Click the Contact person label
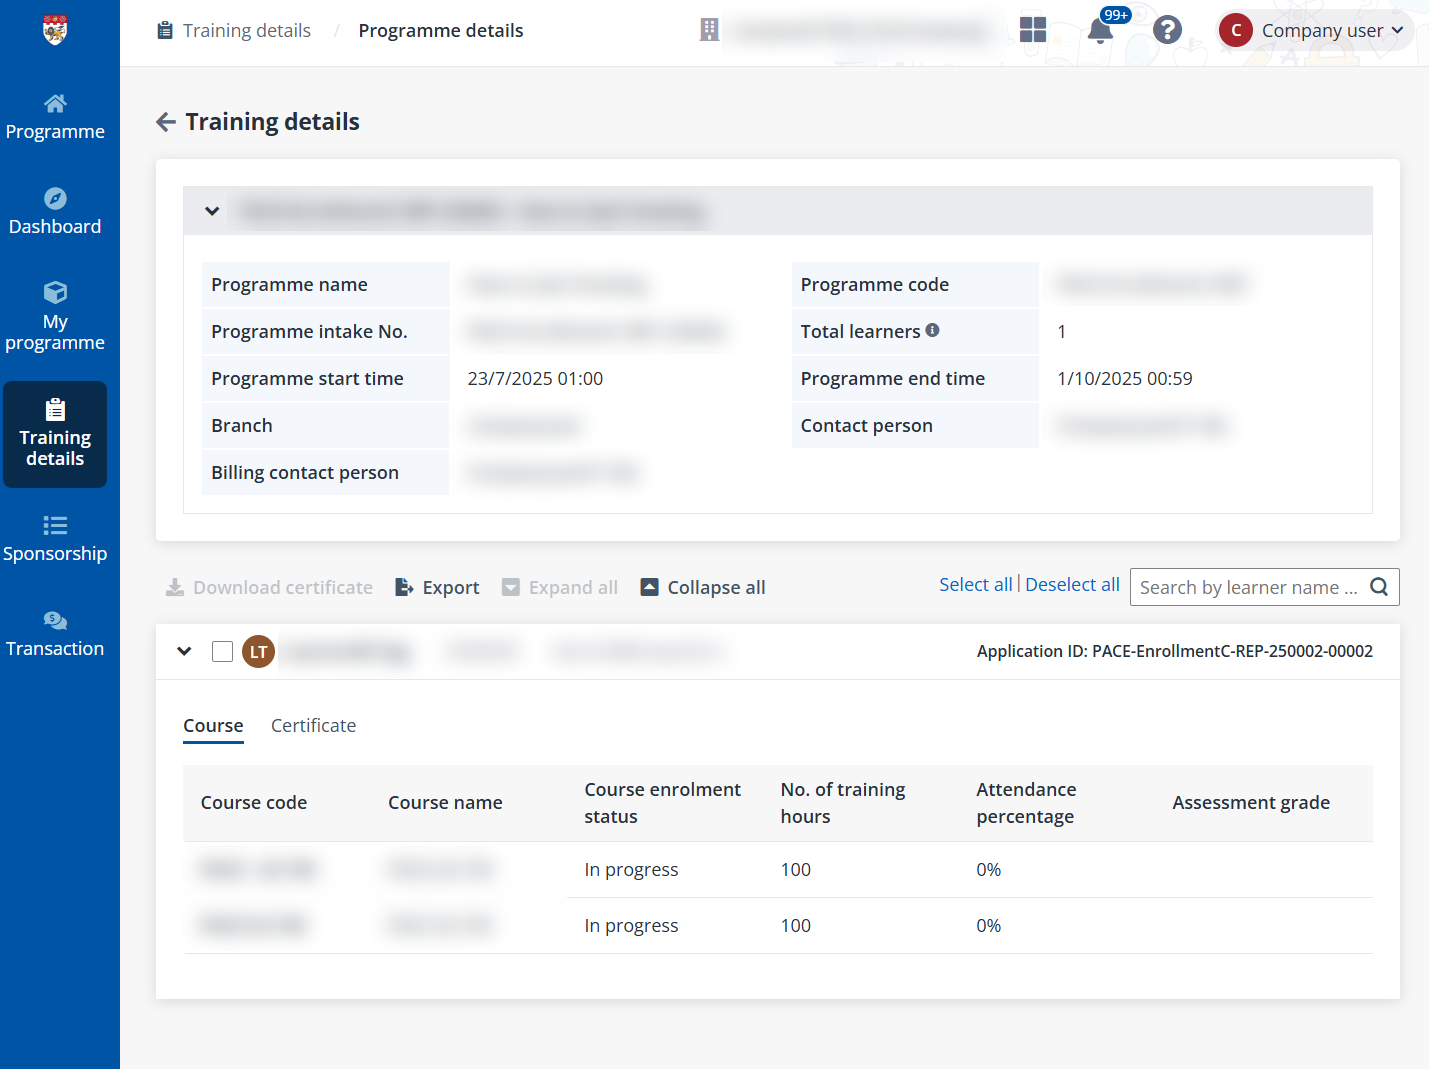 (866, 426)
